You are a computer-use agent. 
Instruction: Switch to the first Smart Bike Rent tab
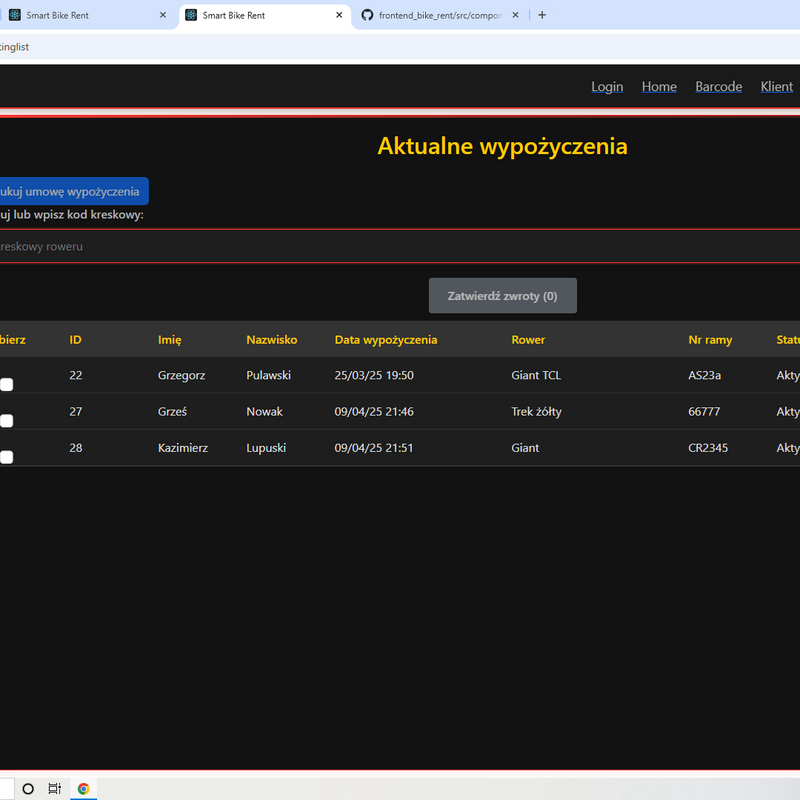click(x=80, y=16)
